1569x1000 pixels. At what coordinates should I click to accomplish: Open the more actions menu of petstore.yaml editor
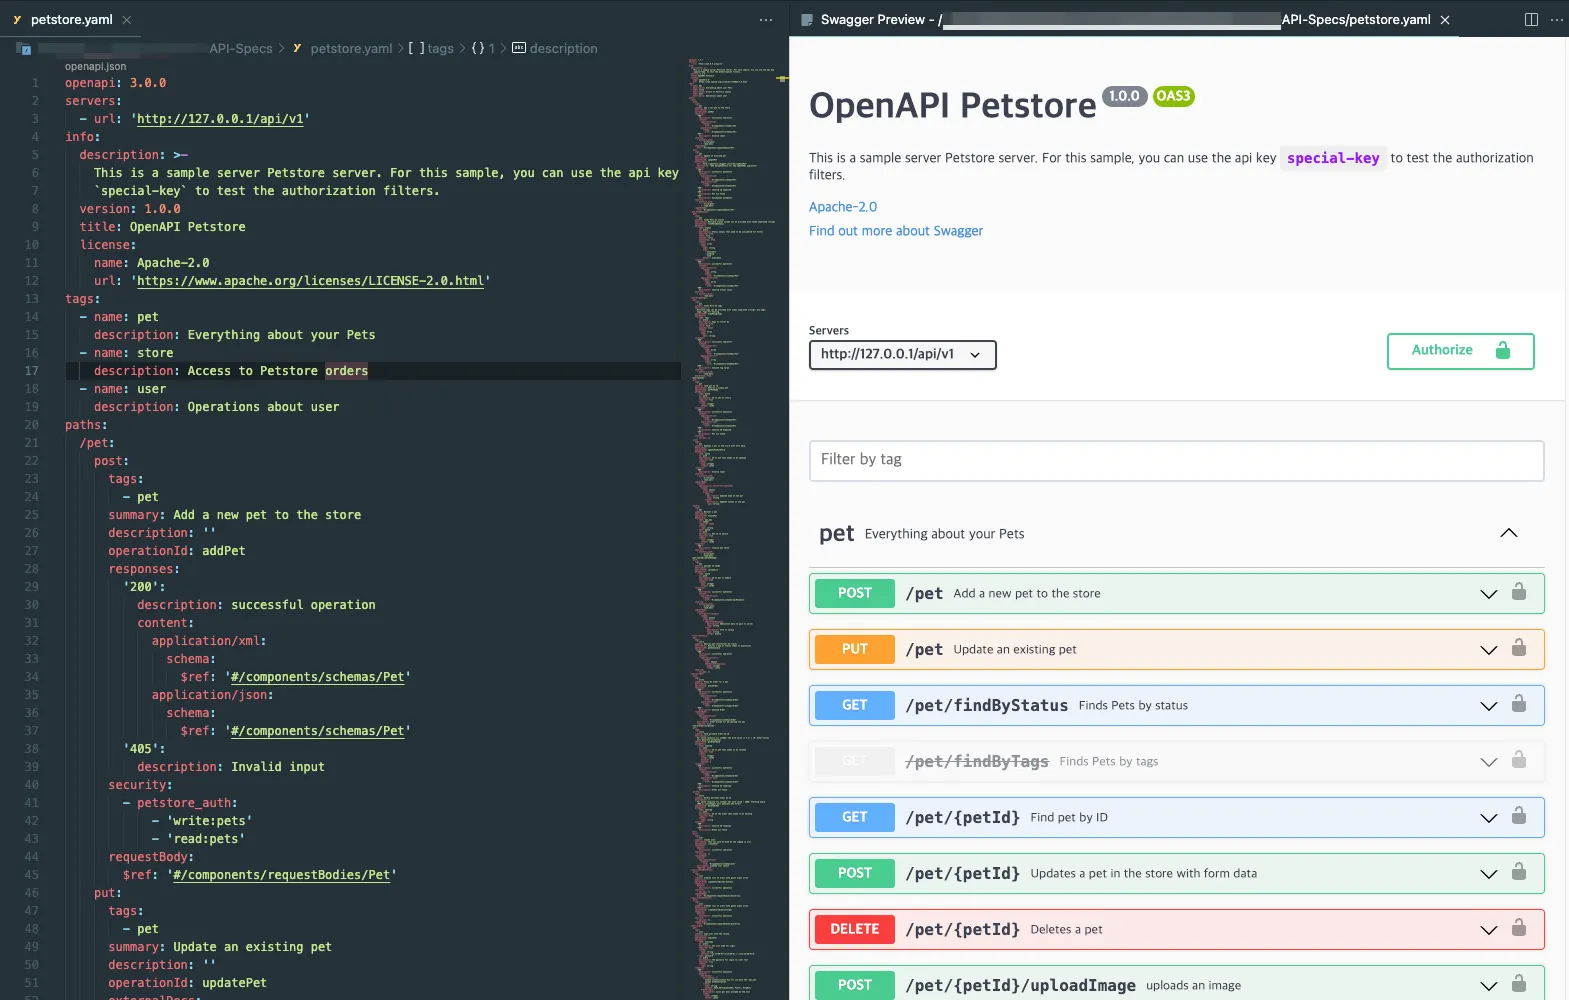tap(766, 19)
